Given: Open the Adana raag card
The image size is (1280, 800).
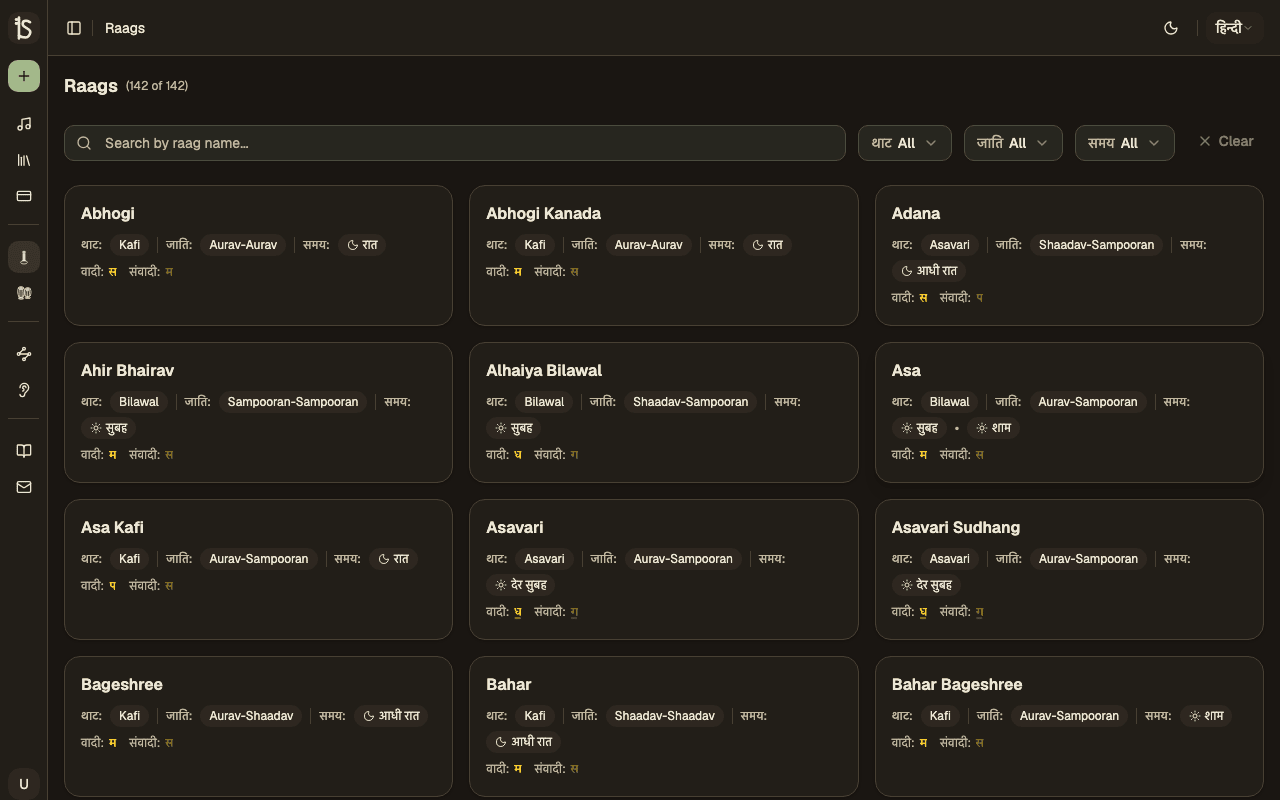Looking at the screenshot, I should point(1069,255).
